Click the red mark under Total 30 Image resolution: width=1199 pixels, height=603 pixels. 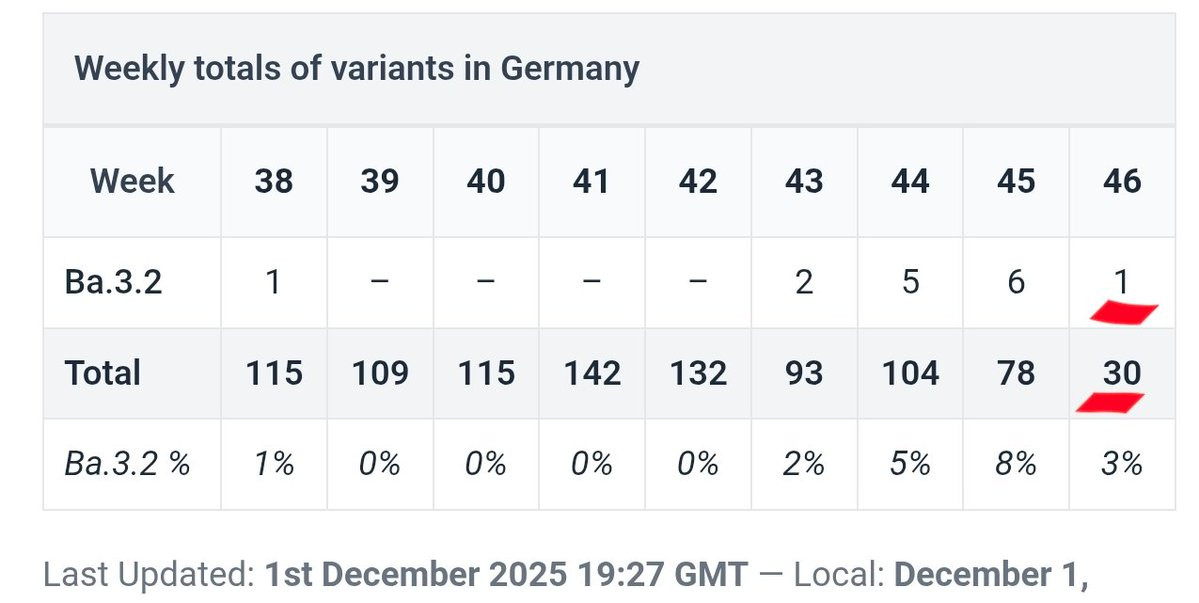tap(1110, 403)
